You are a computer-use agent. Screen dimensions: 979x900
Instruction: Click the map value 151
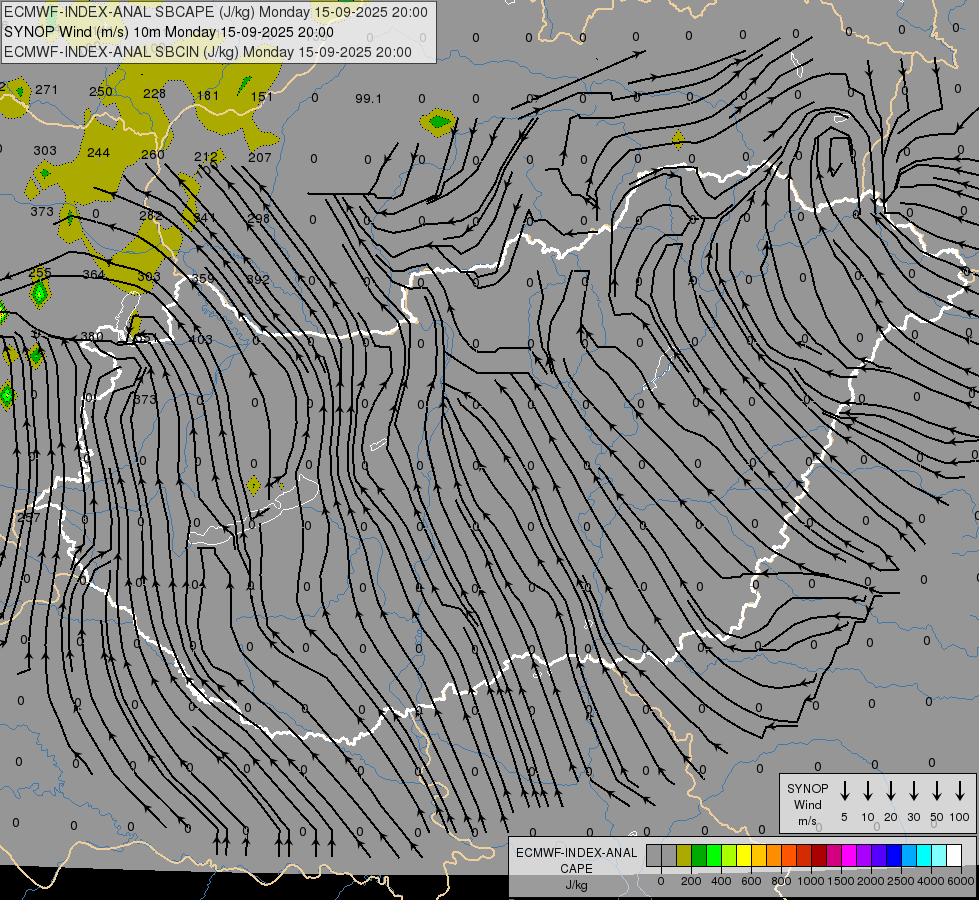pos(262,96)
